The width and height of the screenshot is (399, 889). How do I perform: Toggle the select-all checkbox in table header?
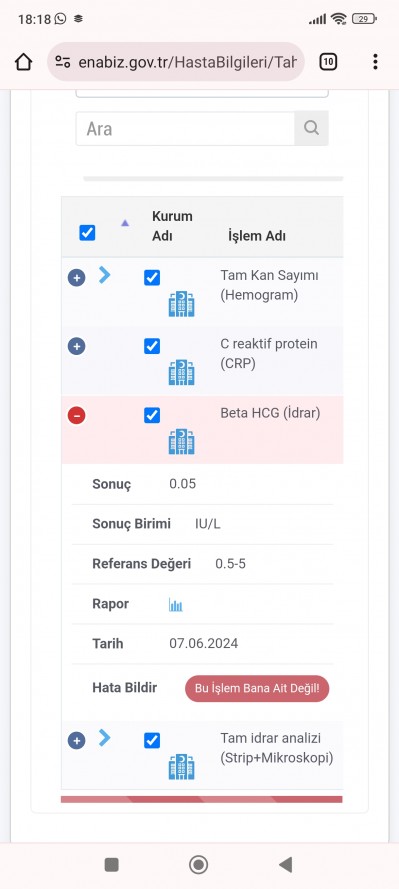[87, 232]
